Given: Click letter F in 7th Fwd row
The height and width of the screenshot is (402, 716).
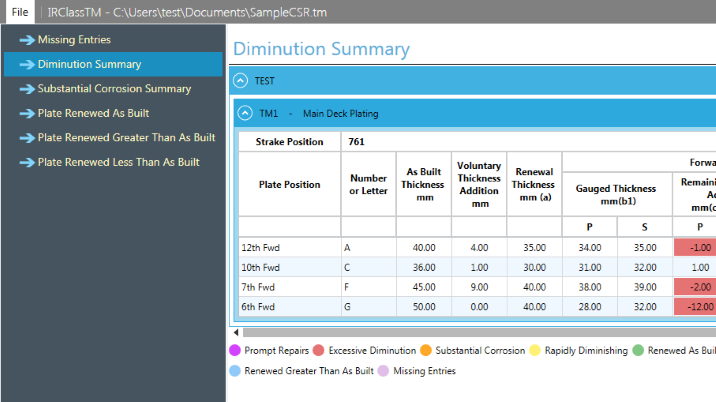Looking at the screenshot, I should tap(347, 287).
